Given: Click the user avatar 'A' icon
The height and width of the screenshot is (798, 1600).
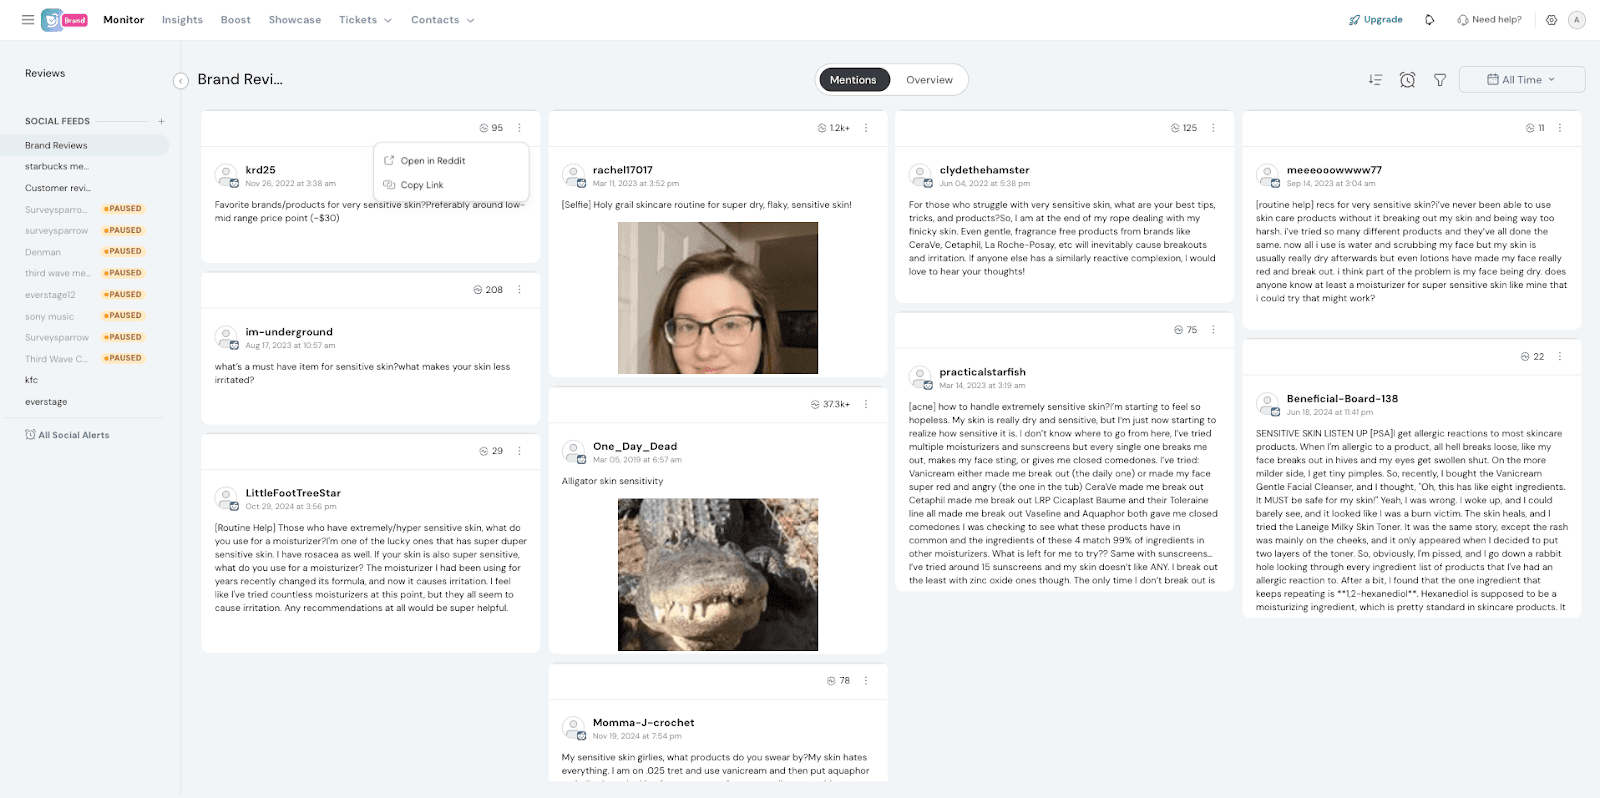Looking at the screenshot, I should coord(1577,20).
